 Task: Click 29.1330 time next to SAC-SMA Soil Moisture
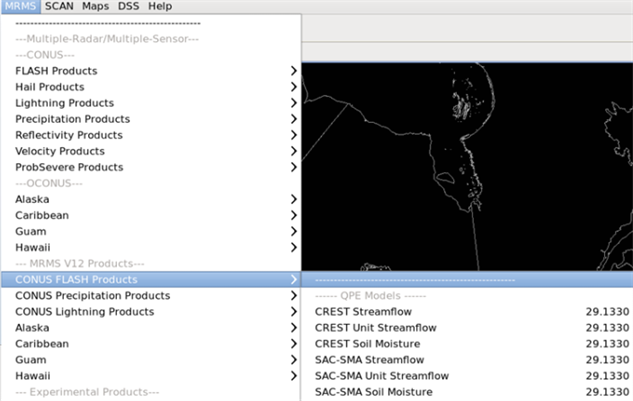tap(607, 392)
